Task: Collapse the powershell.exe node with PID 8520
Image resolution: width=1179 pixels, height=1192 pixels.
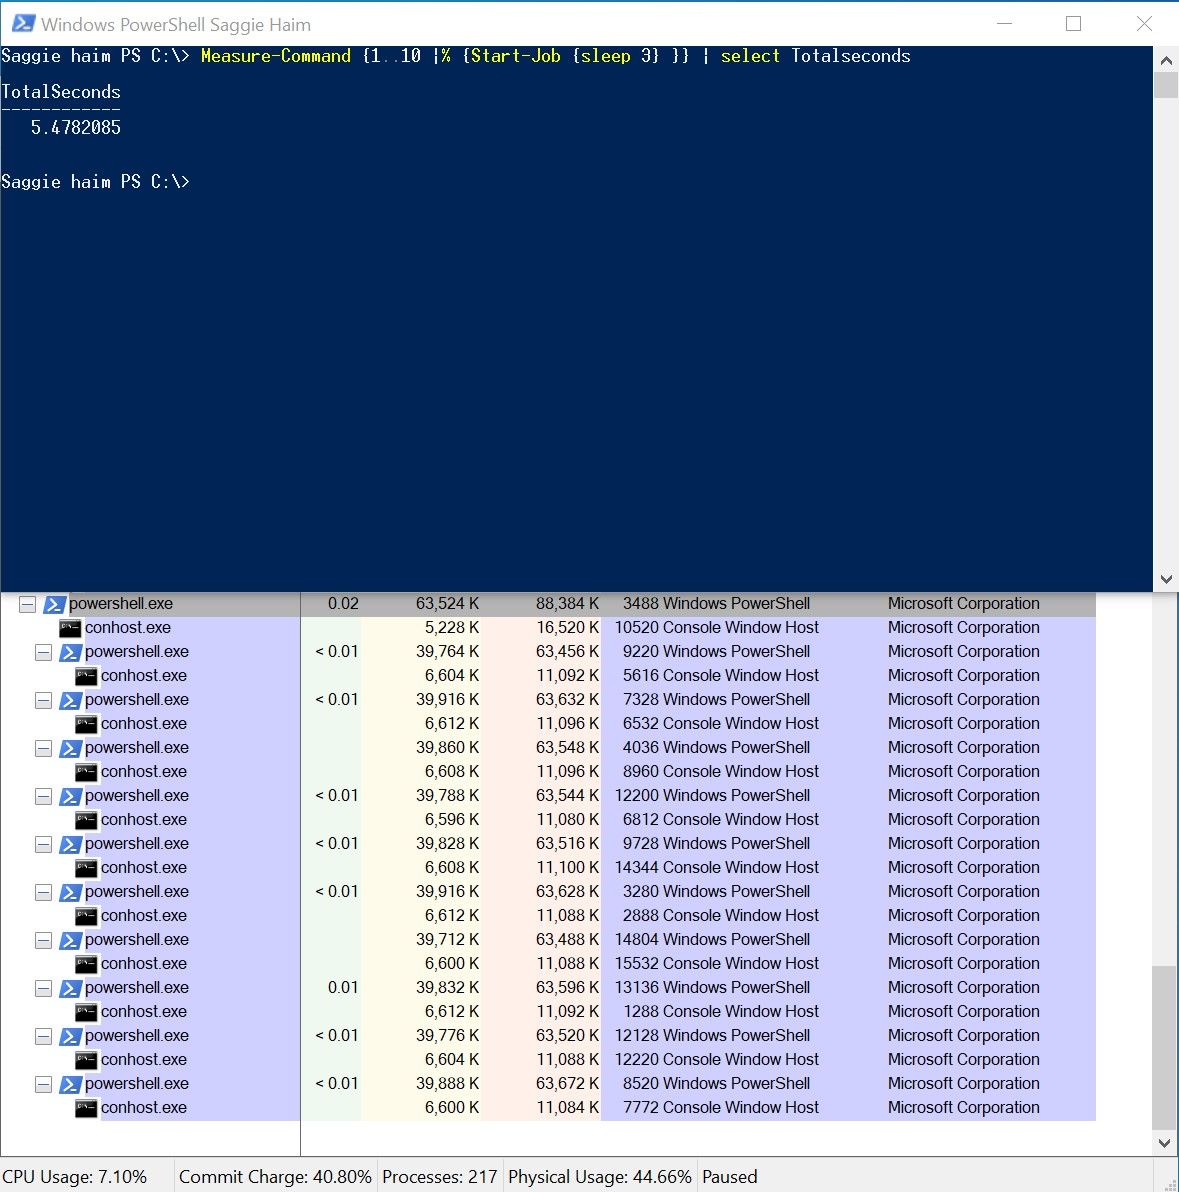Action: click(x=43, y=1084)
